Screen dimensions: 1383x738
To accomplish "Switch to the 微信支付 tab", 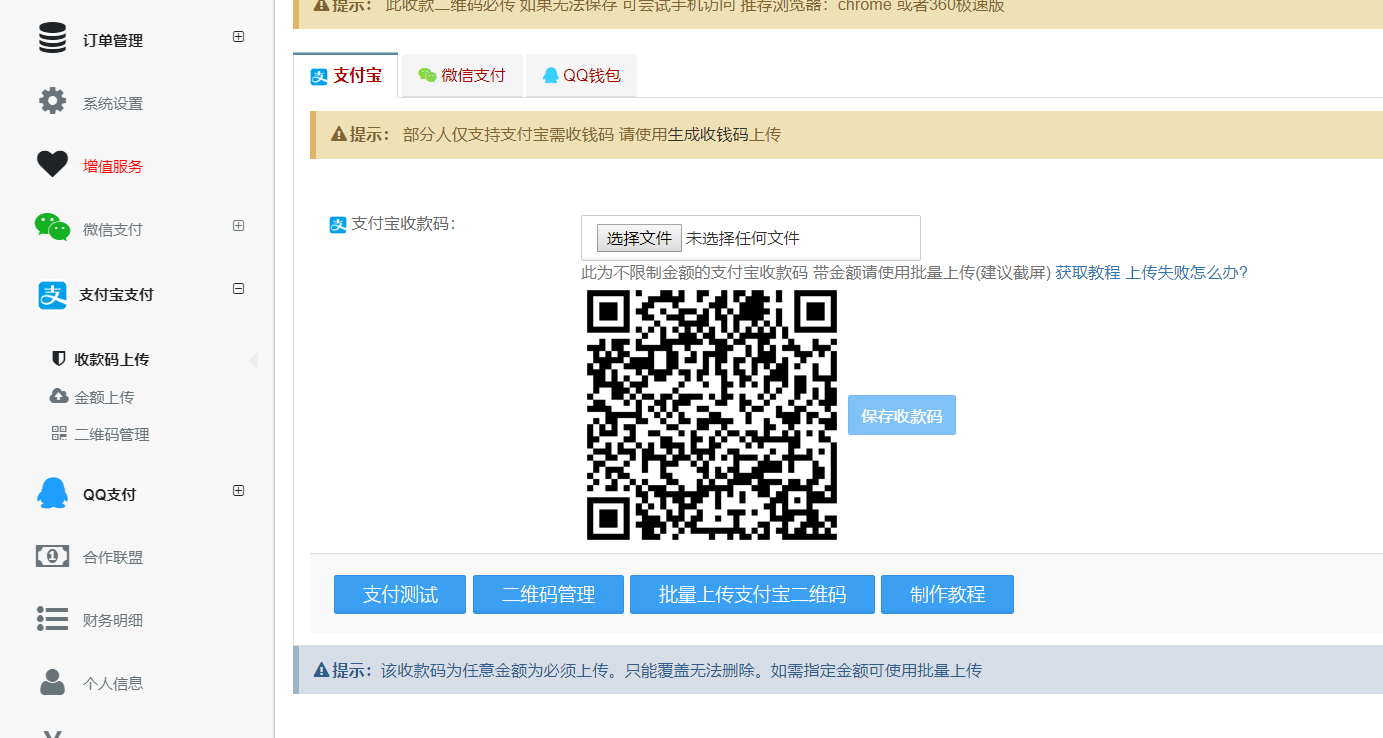I will [x=462, y=76].
